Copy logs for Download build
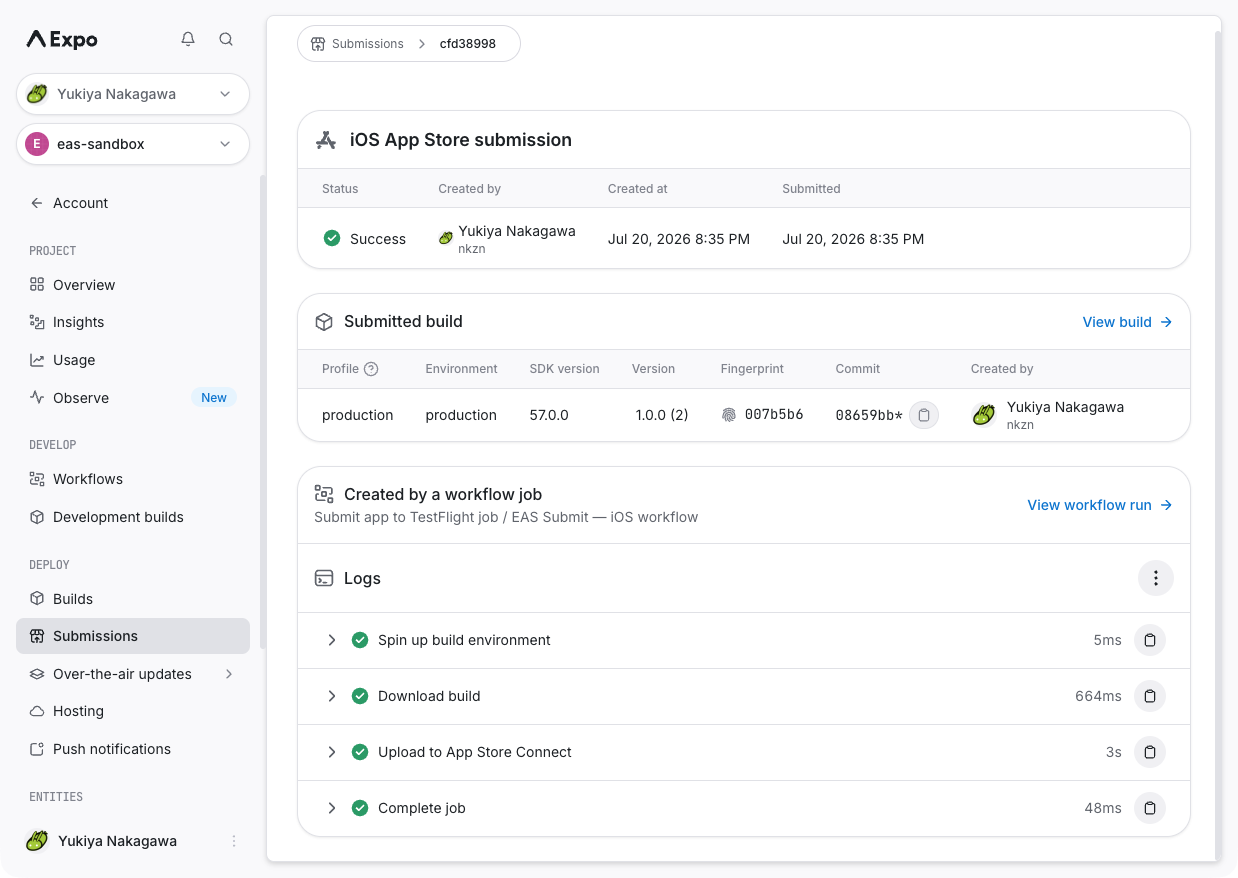 1150,696
